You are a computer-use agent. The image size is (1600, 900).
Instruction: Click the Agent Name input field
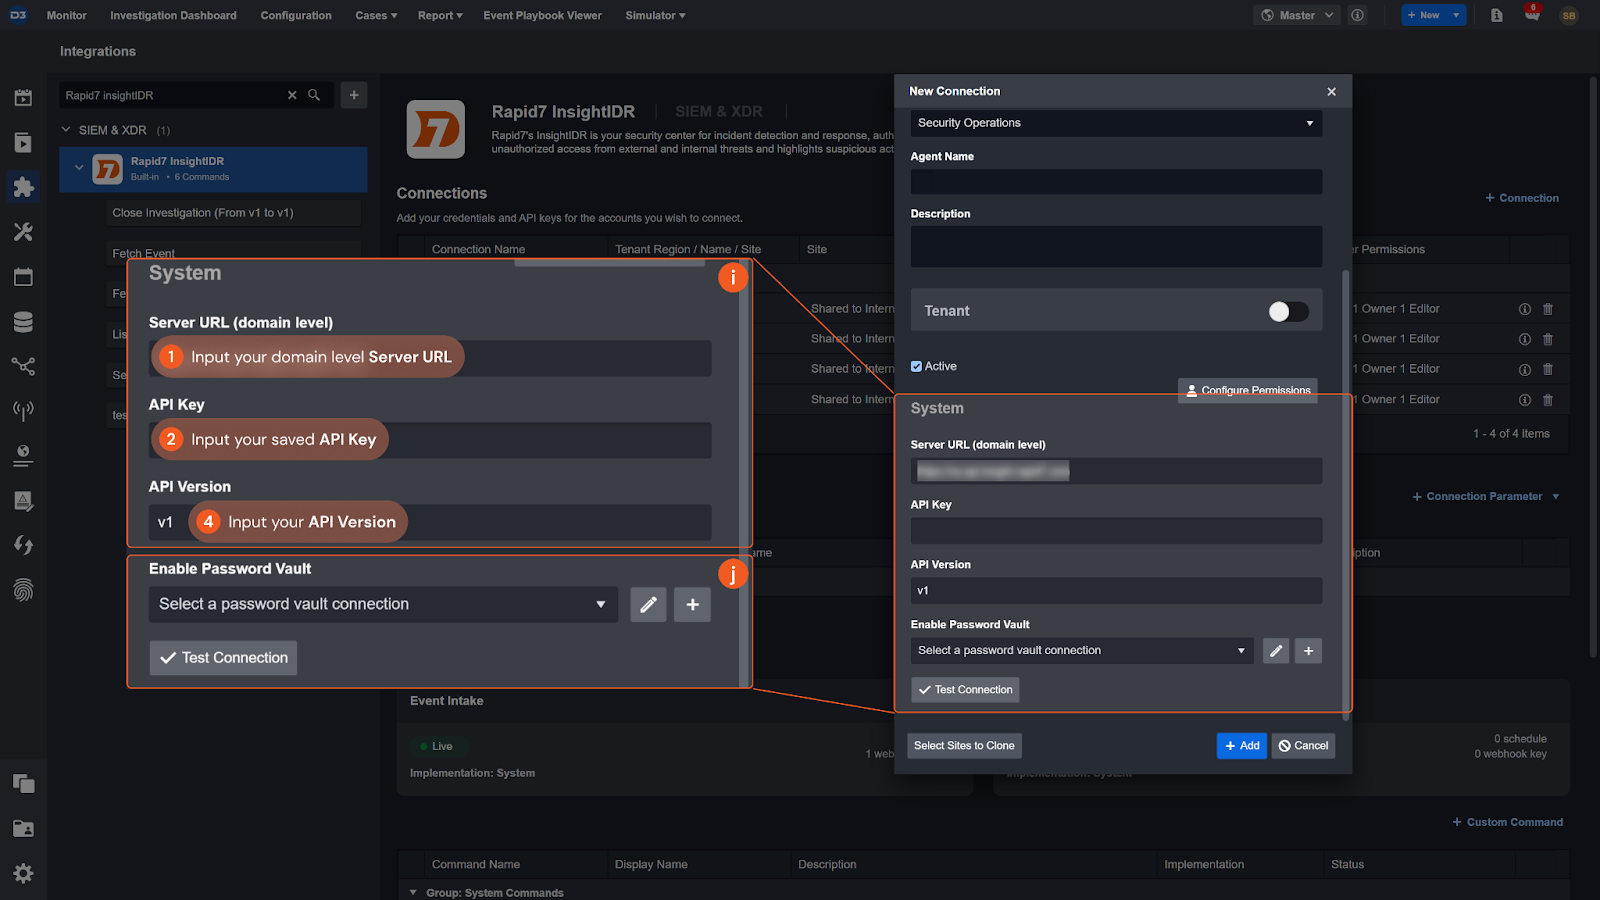click(x=1116, y=182)
